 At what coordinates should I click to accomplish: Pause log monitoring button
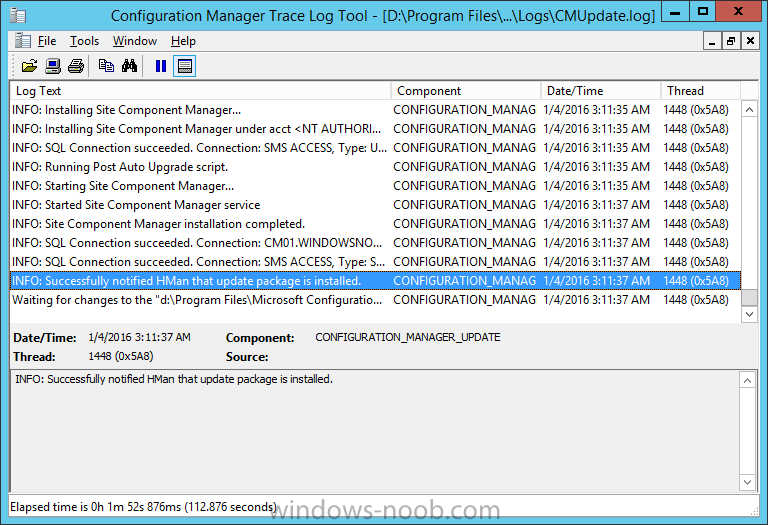click(x=161, y=66)
